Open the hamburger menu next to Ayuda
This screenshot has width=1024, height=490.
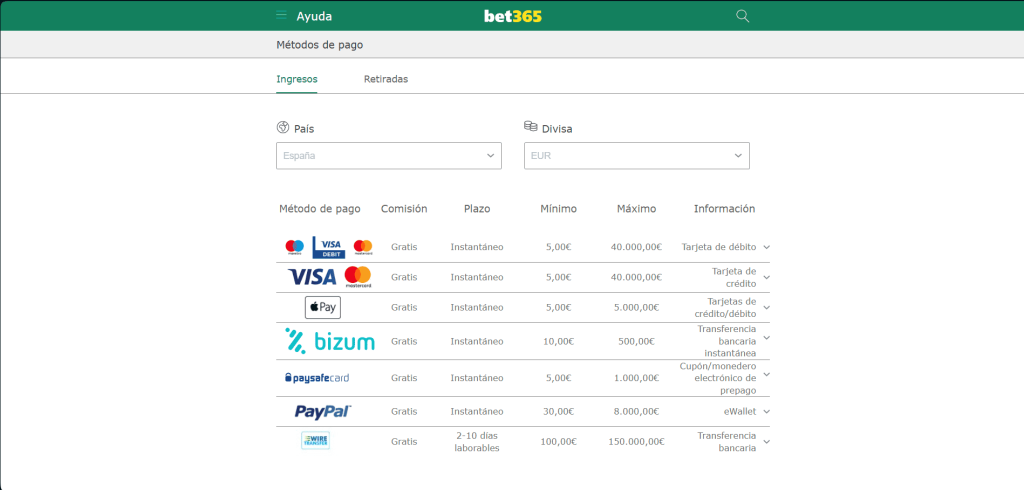coord(282,16)
